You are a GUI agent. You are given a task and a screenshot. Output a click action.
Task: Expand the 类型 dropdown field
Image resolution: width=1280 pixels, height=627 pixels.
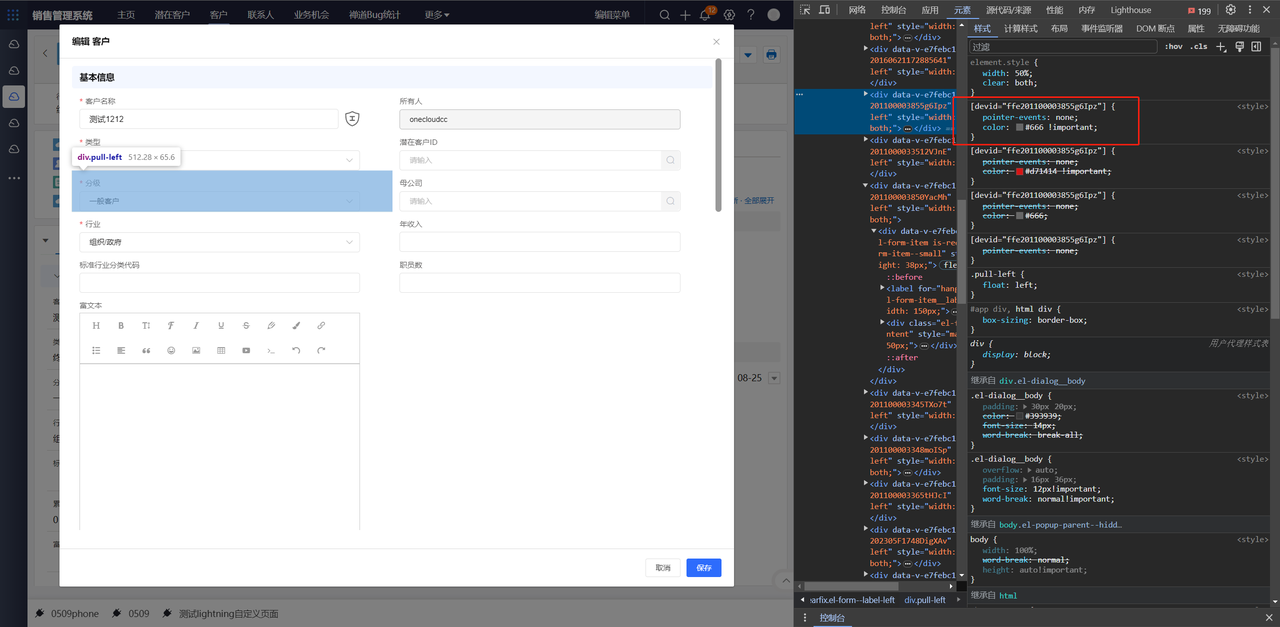(x=219, y=160)
